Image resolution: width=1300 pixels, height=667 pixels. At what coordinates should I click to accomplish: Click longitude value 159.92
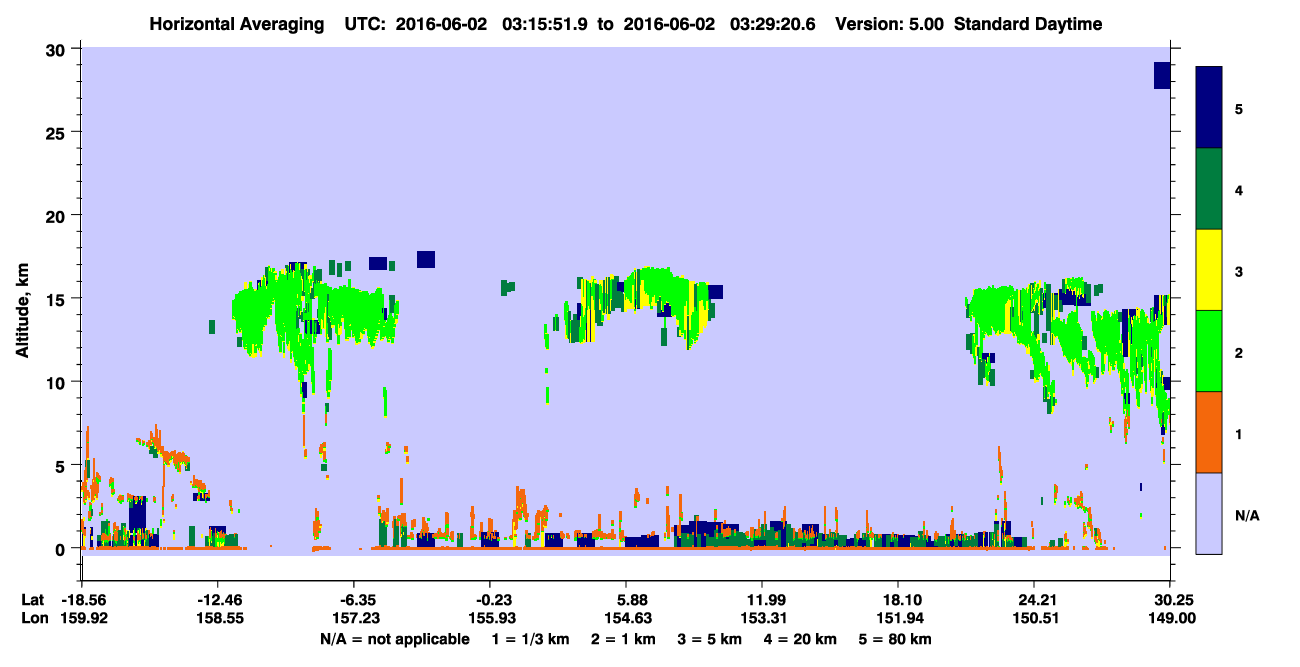coord(83,618)
